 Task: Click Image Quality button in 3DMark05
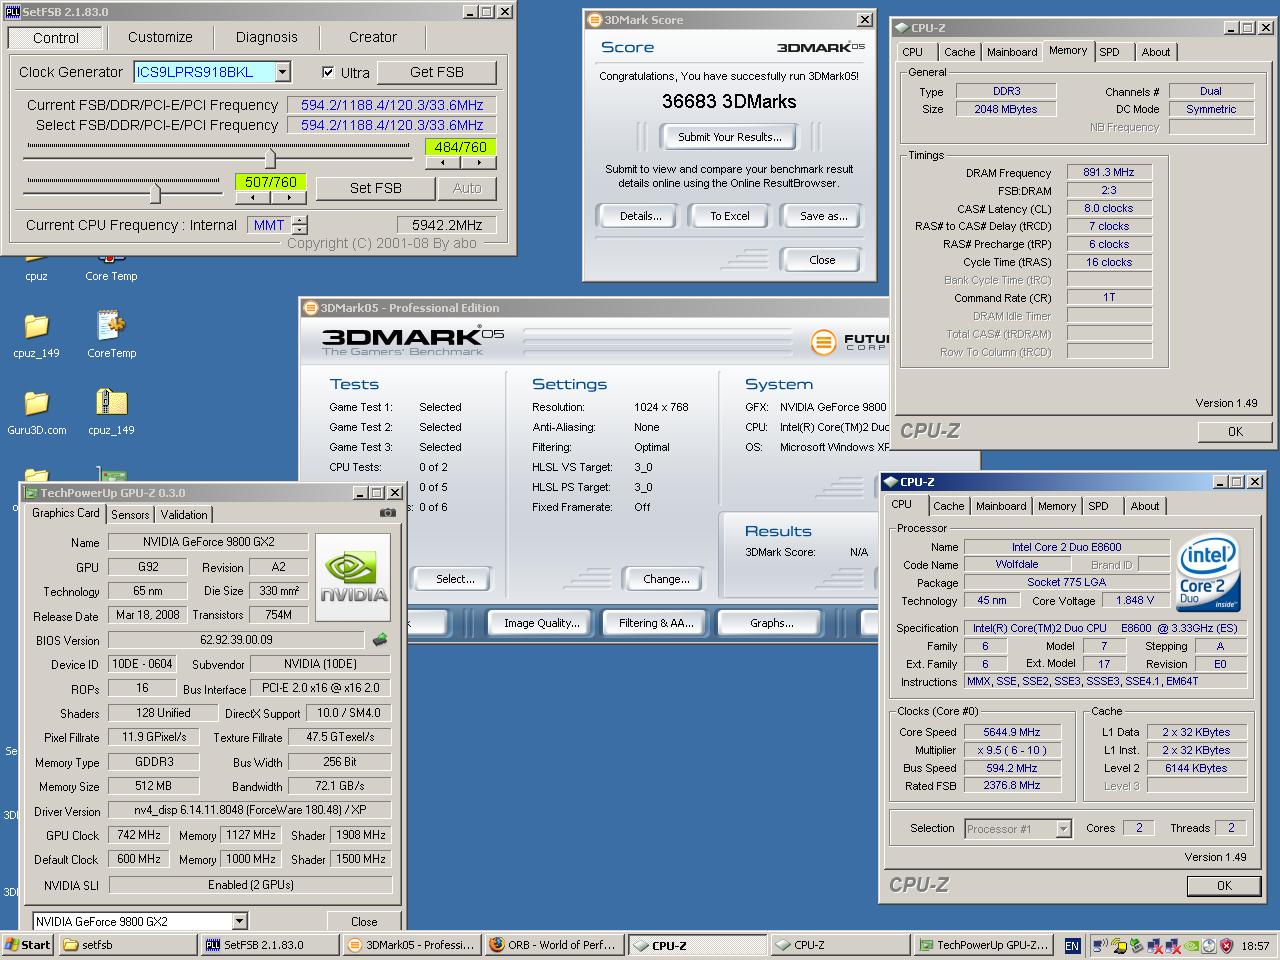pos(541,623)
